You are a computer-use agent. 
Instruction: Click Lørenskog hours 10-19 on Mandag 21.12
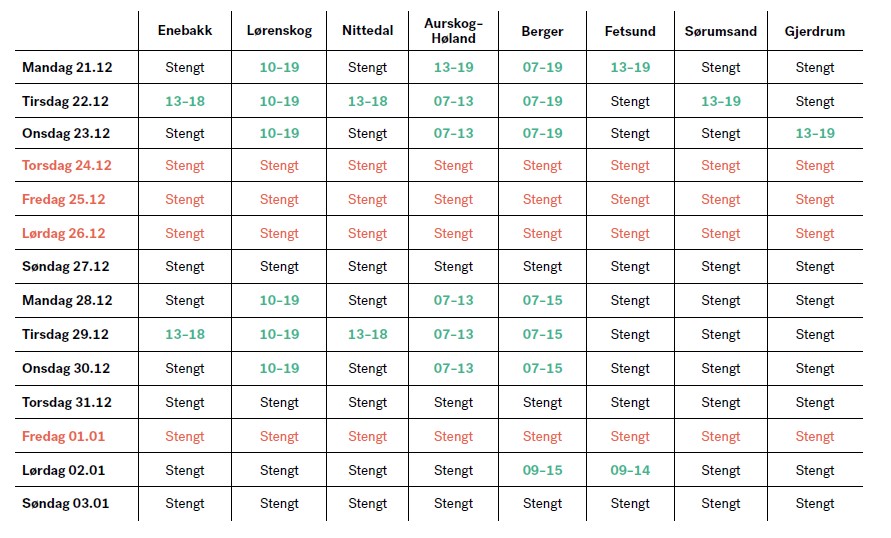pos(279,68)
